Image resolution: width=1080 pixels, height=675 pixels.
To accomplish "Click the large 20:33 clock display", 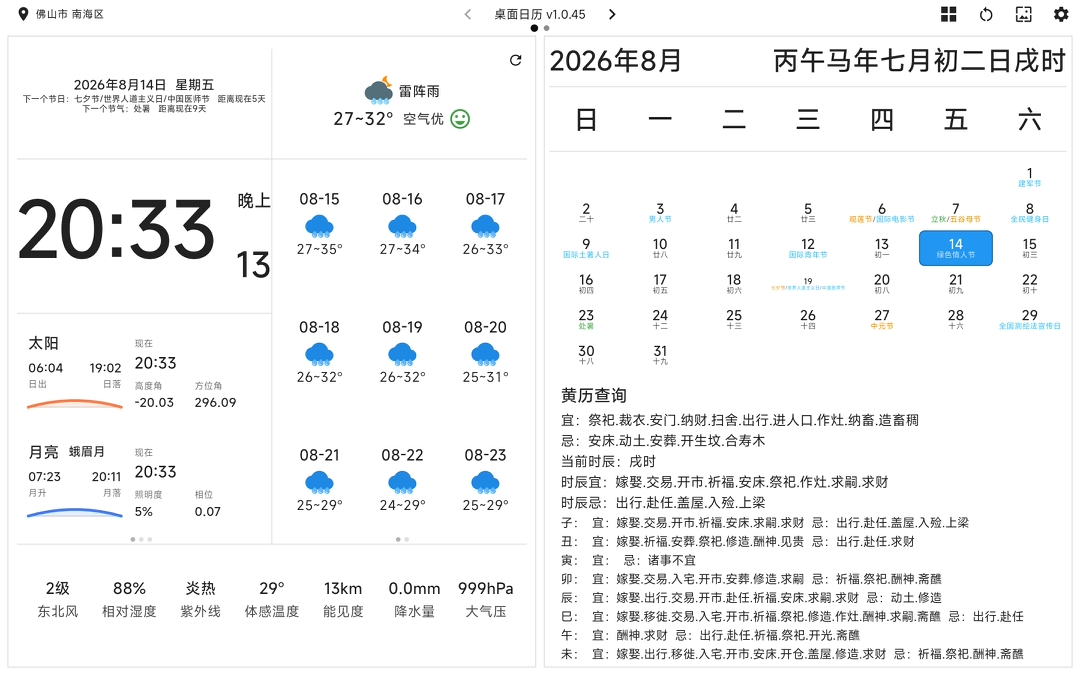I will click(x=116, y=230).
